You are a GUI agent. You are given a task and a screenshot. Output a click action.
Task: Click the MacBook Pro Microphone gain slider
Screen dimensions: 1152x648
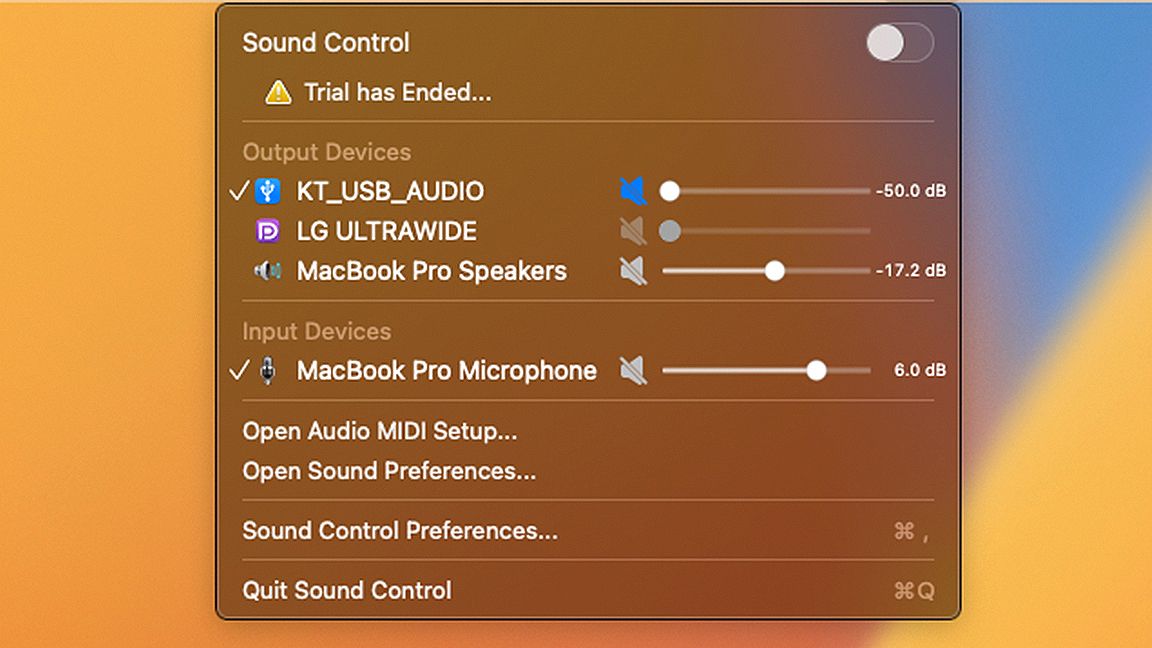point(766,370)
